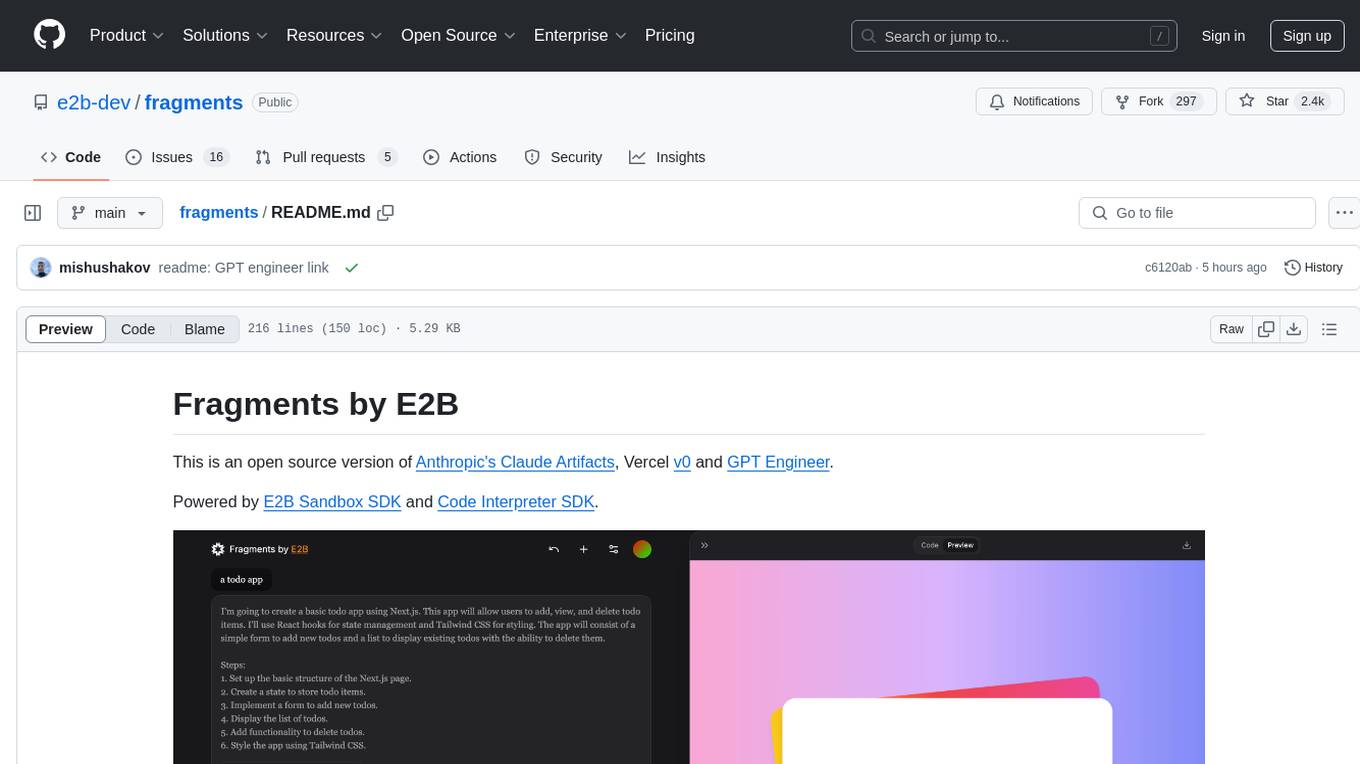Click the Sign up button
This screenshot has width=1360, height=764.
pos(1307,36)
